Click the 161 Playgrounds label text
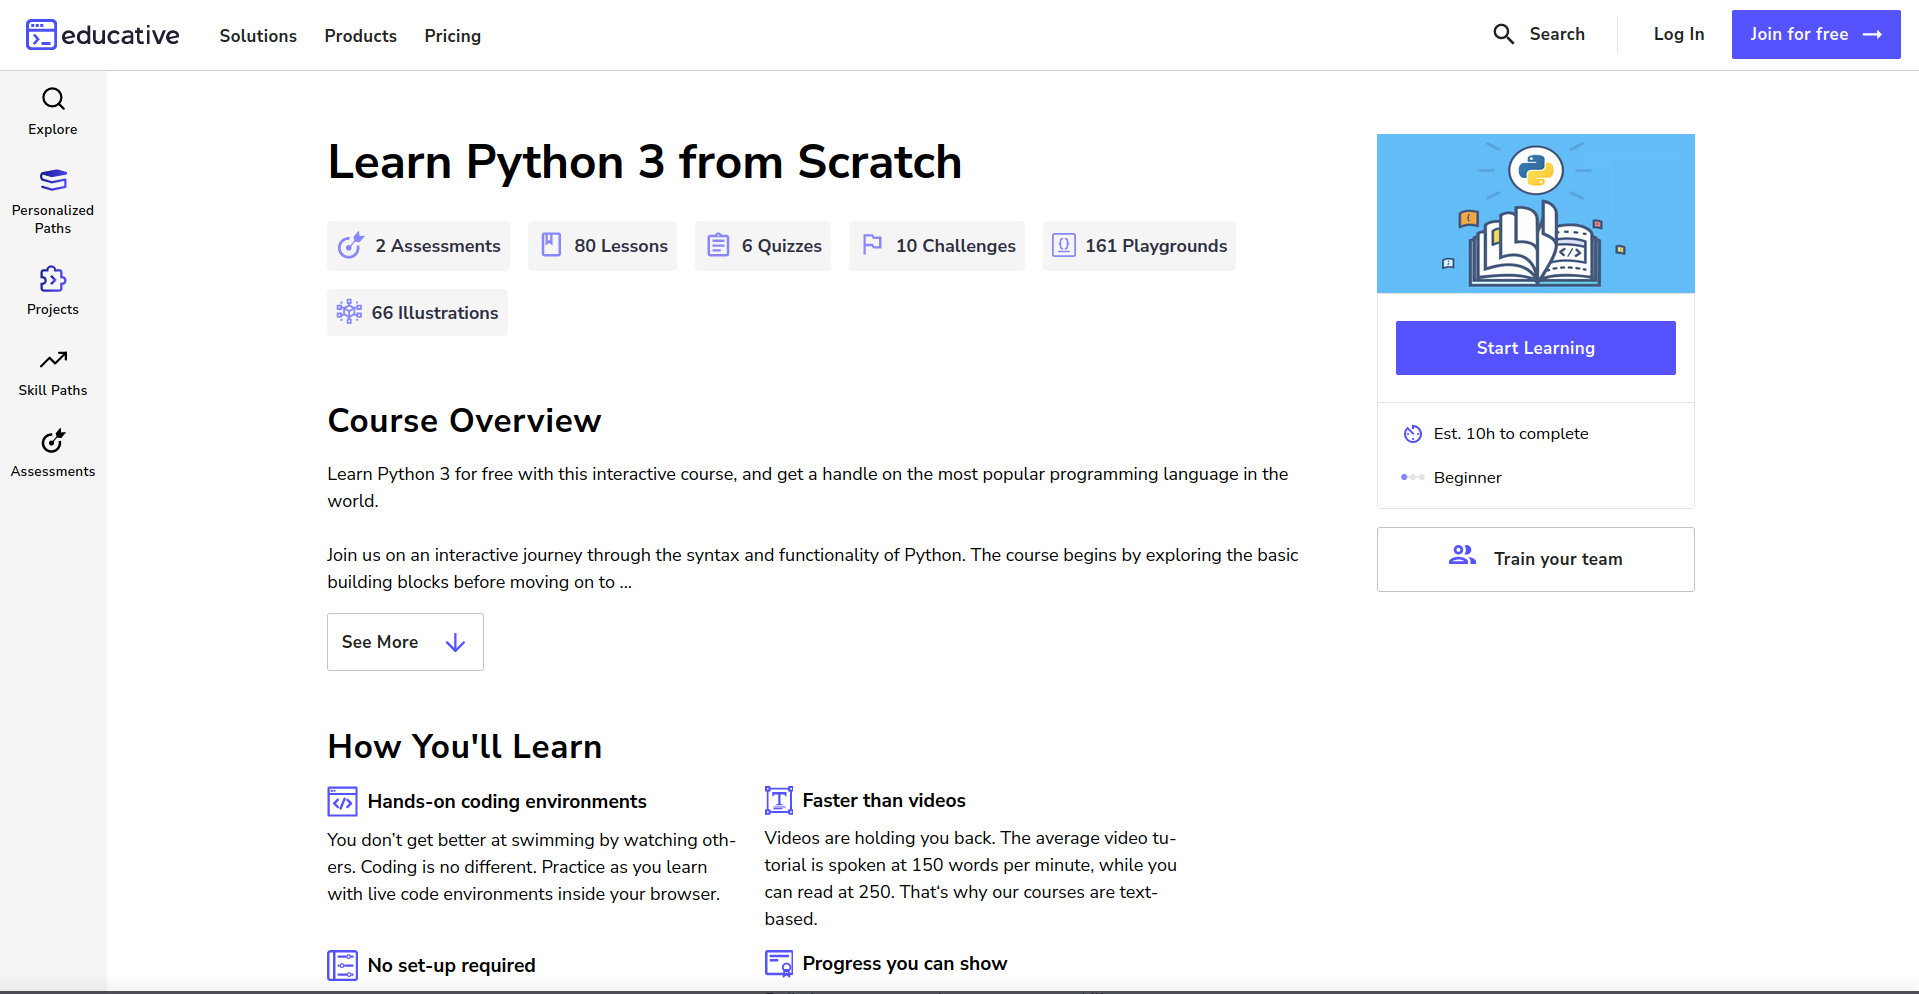This screenshot has width=1919, height=994. (1156, 246)
